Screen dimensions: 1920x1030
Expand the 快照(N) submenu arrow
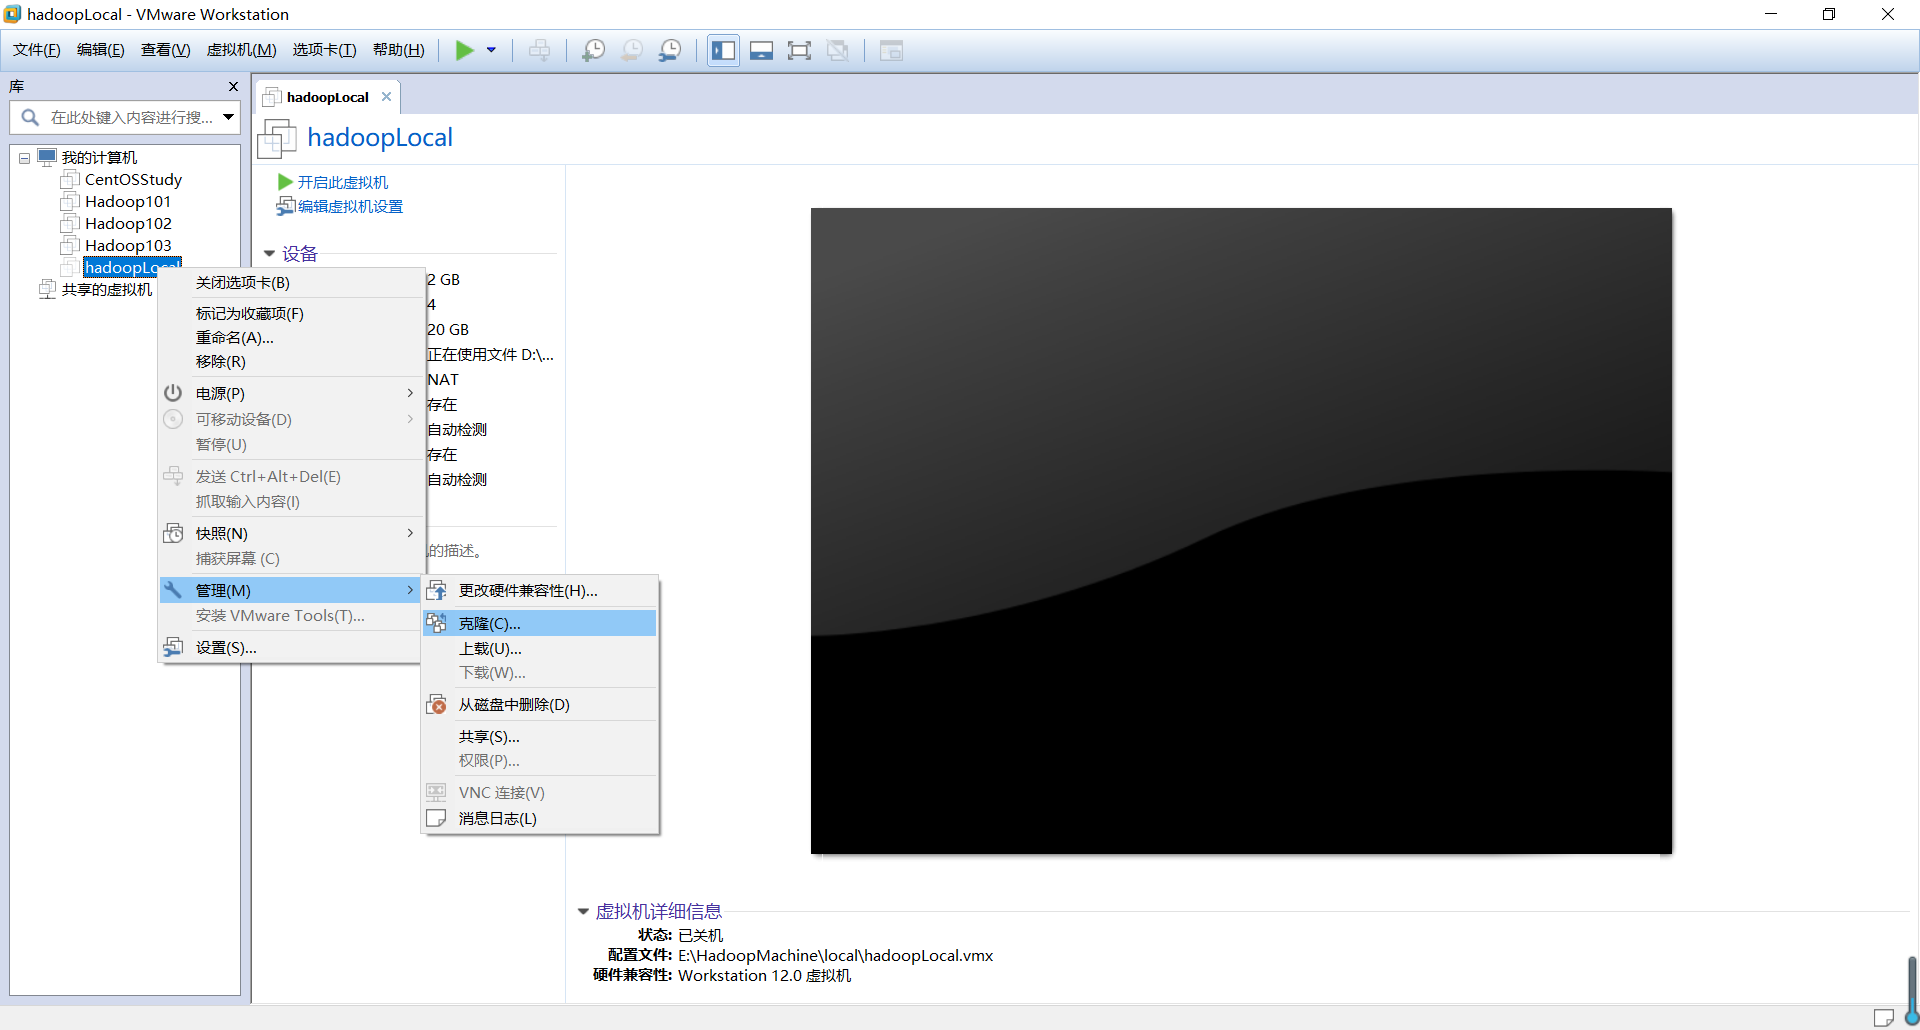410,534
